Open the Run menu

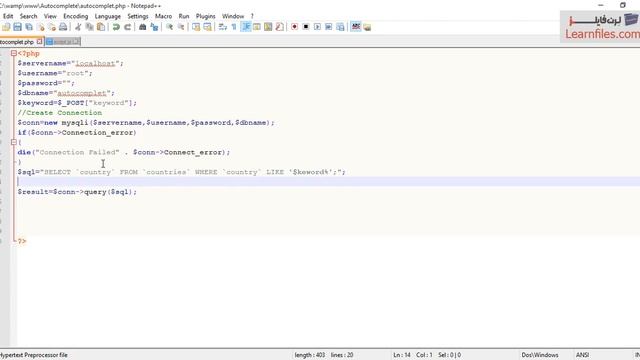click(184, 16)
